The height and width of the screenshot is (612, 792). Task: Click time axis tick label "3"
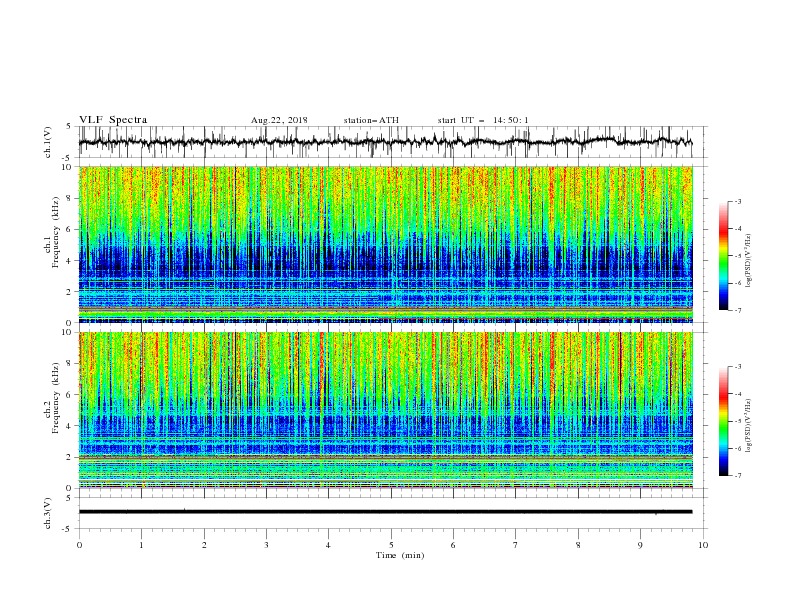(x=266, y=545)
